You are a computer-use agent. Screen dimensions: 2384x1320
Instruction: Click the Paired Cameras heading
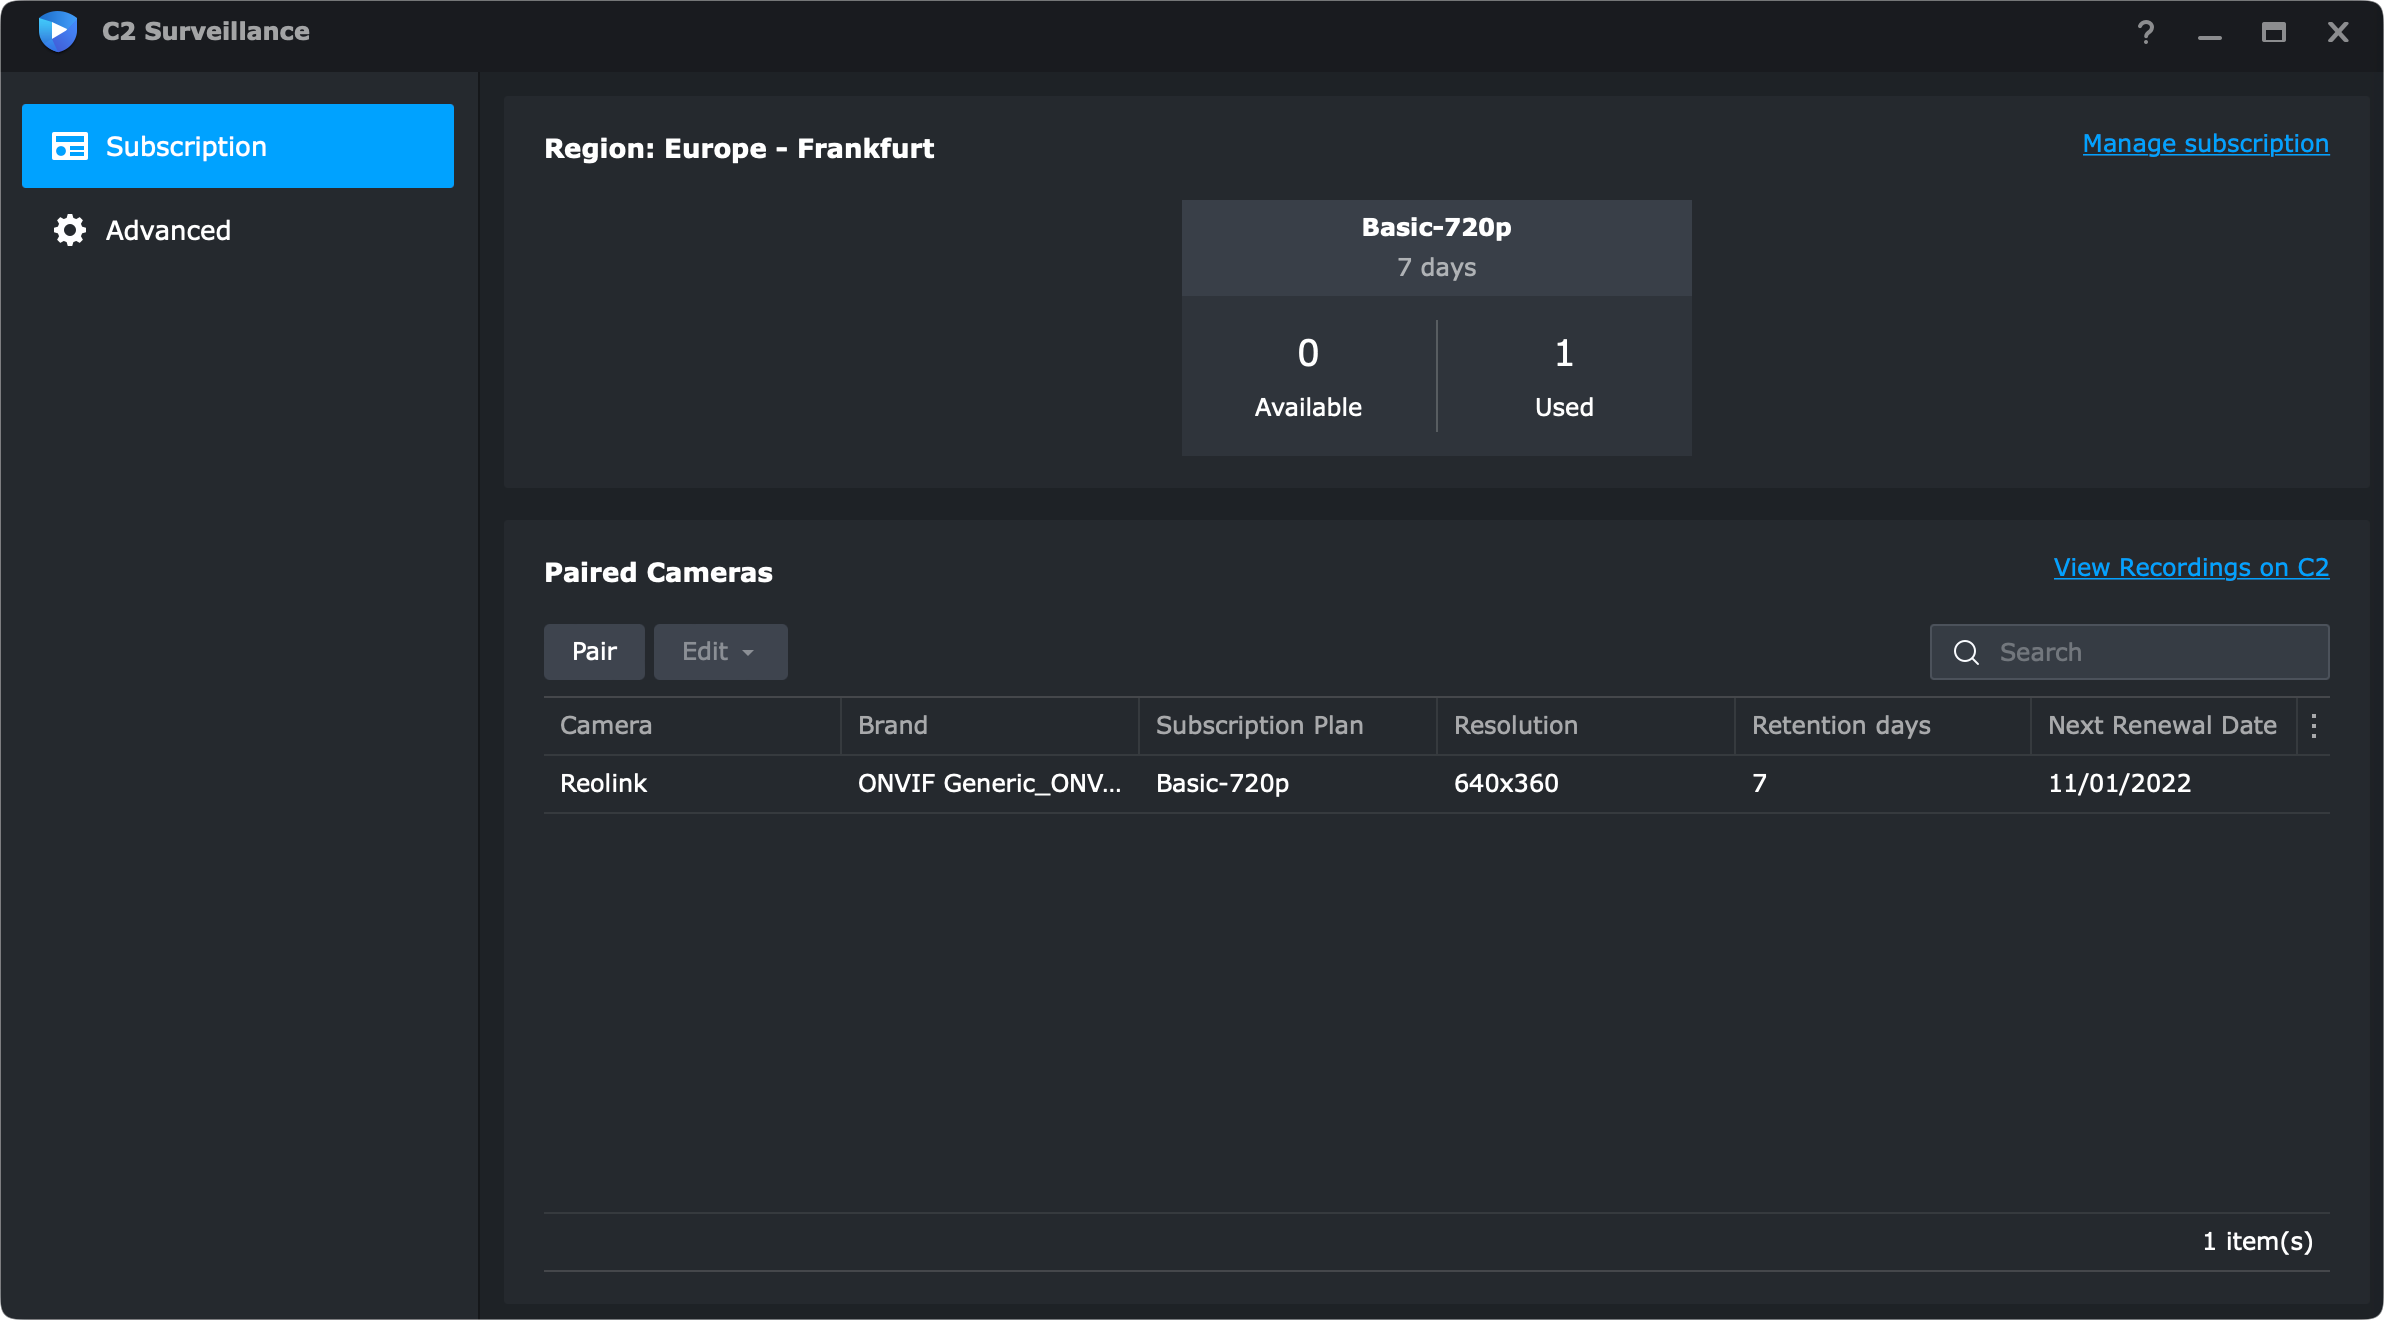pyautogui.click(x=658, y=572)
